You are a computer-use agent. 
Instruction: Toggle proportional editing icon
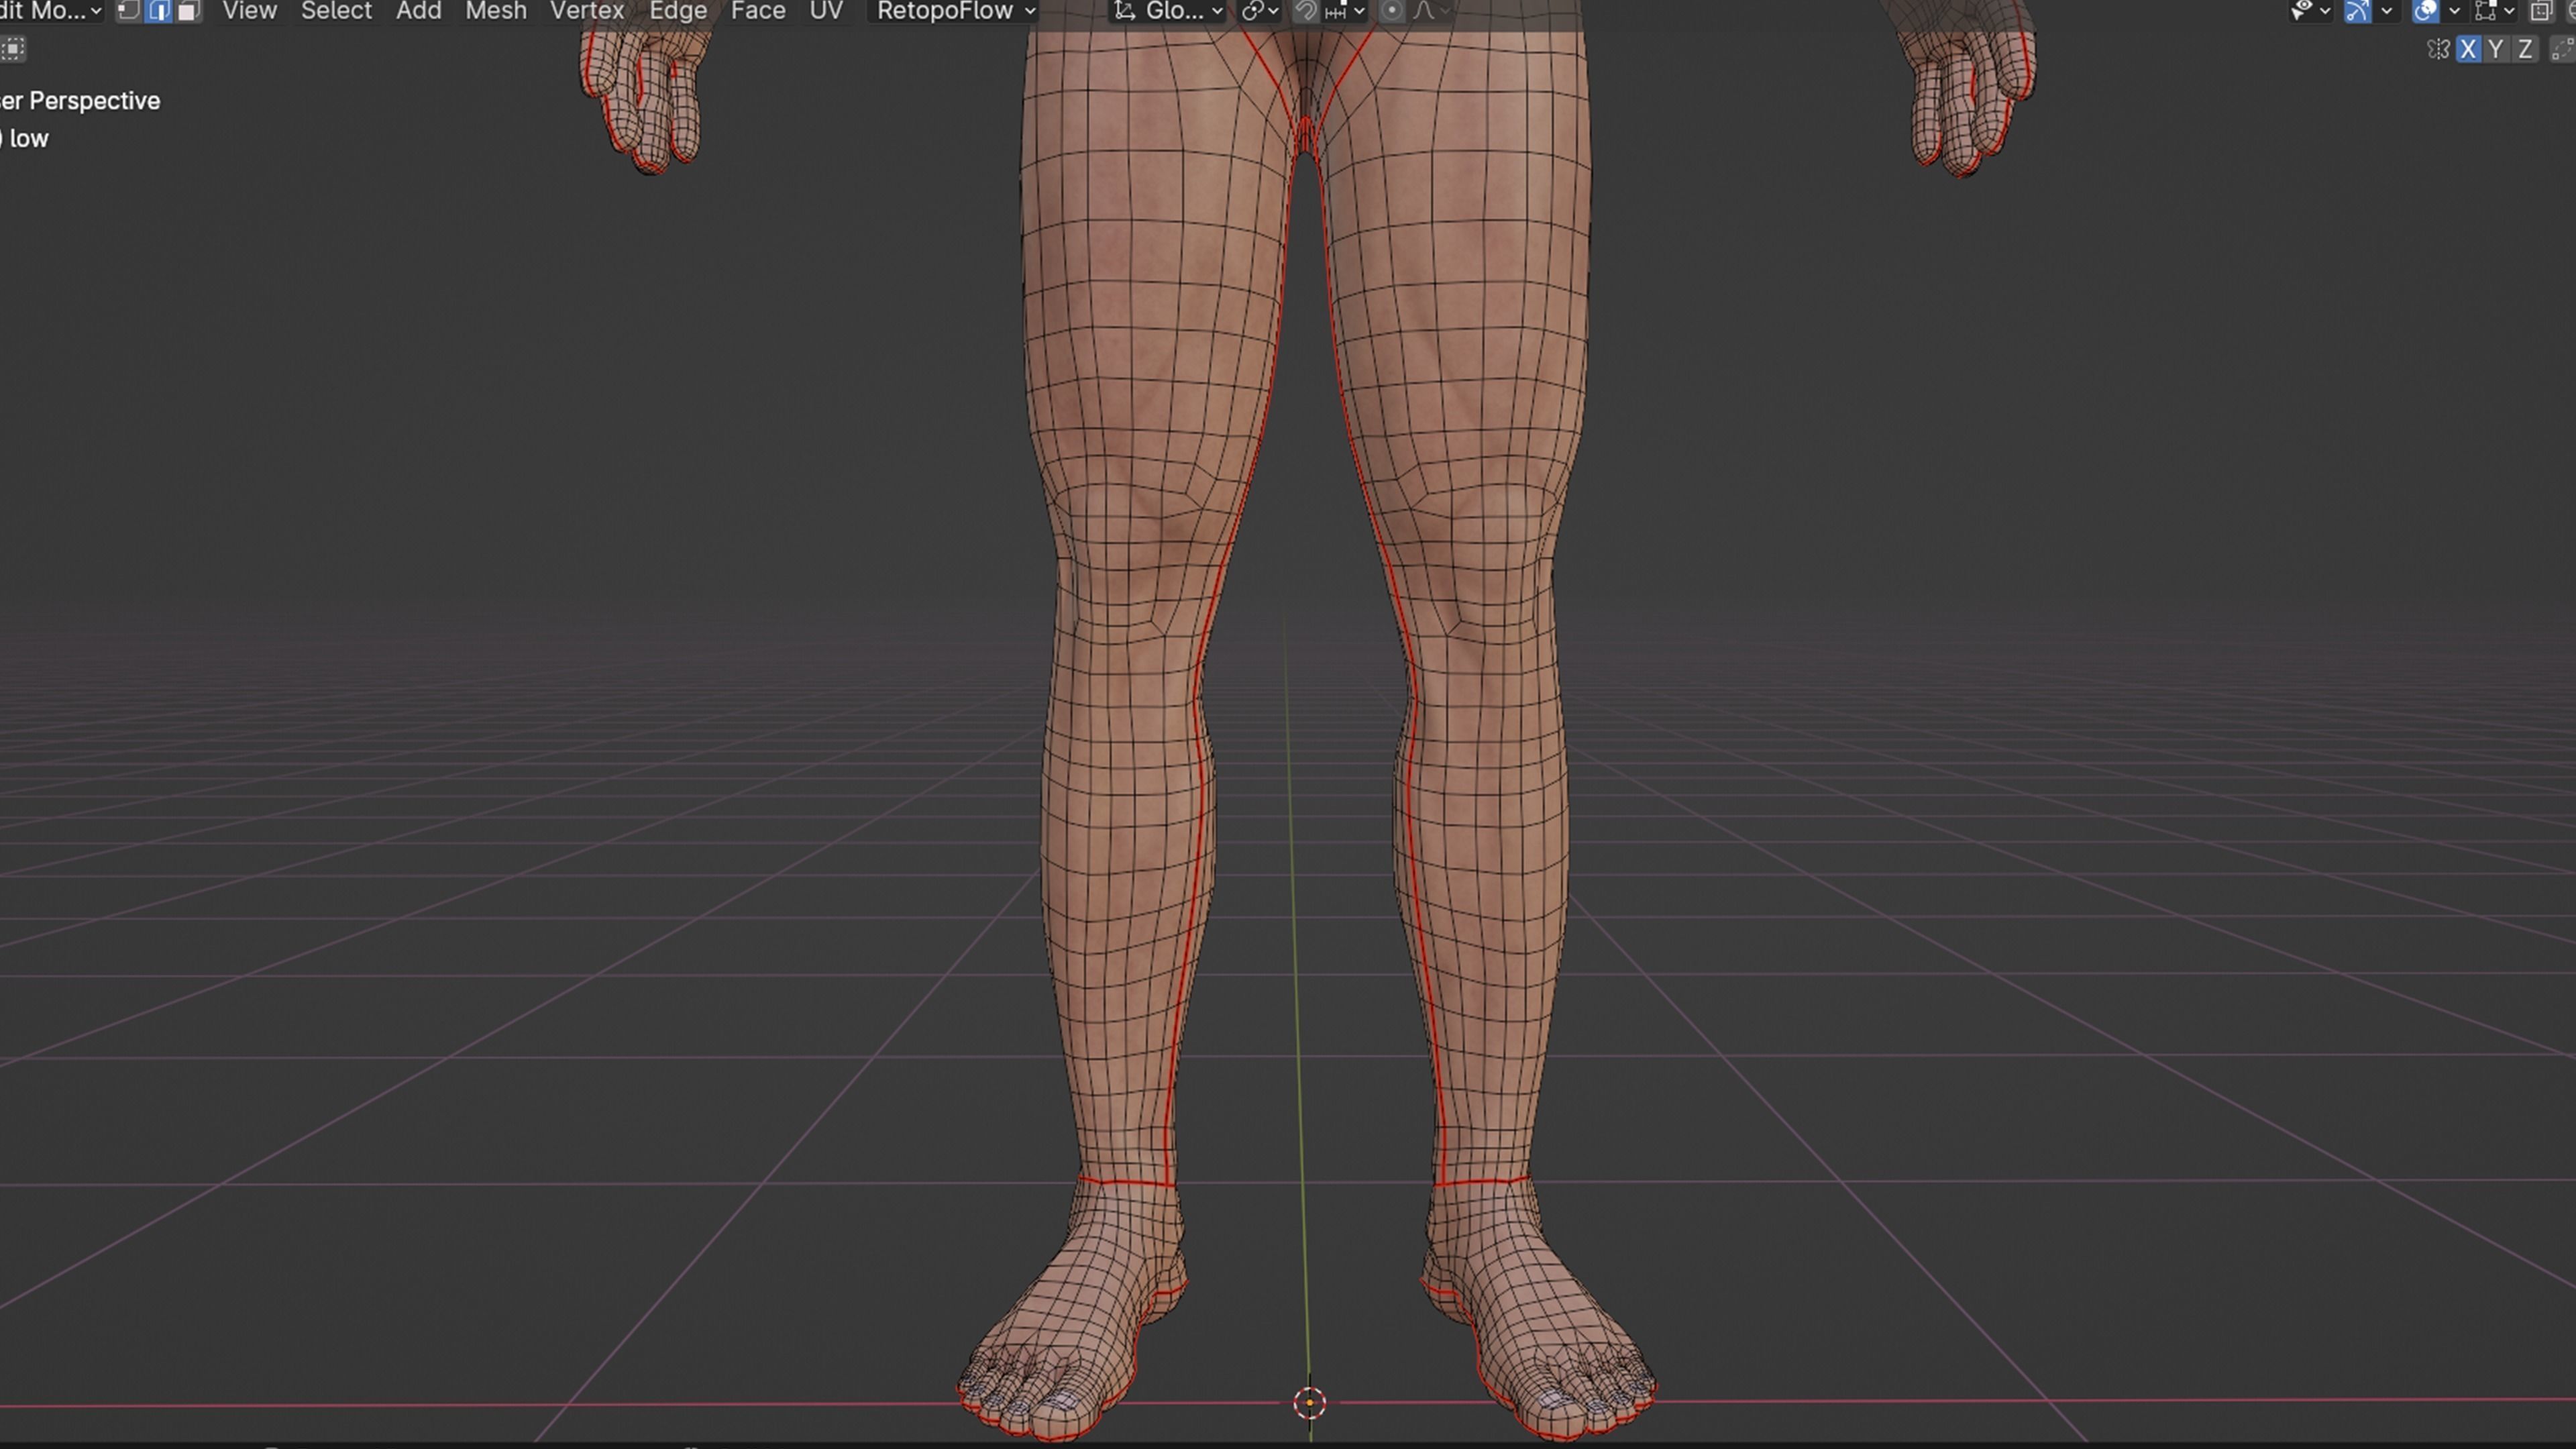(x=1391, y=11)
